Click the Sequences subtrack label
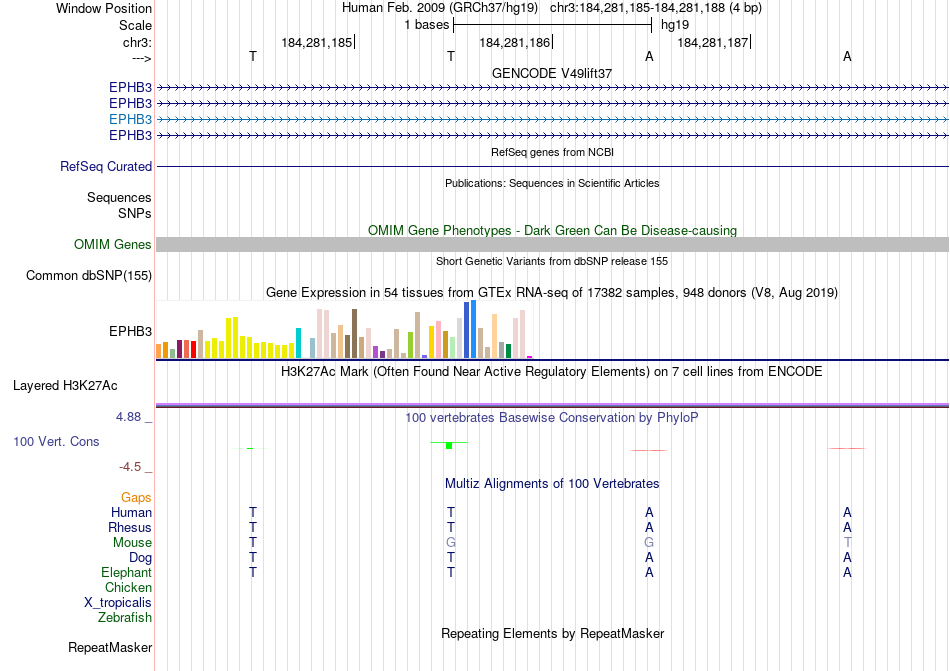The image size is (950, 671). 119,197
